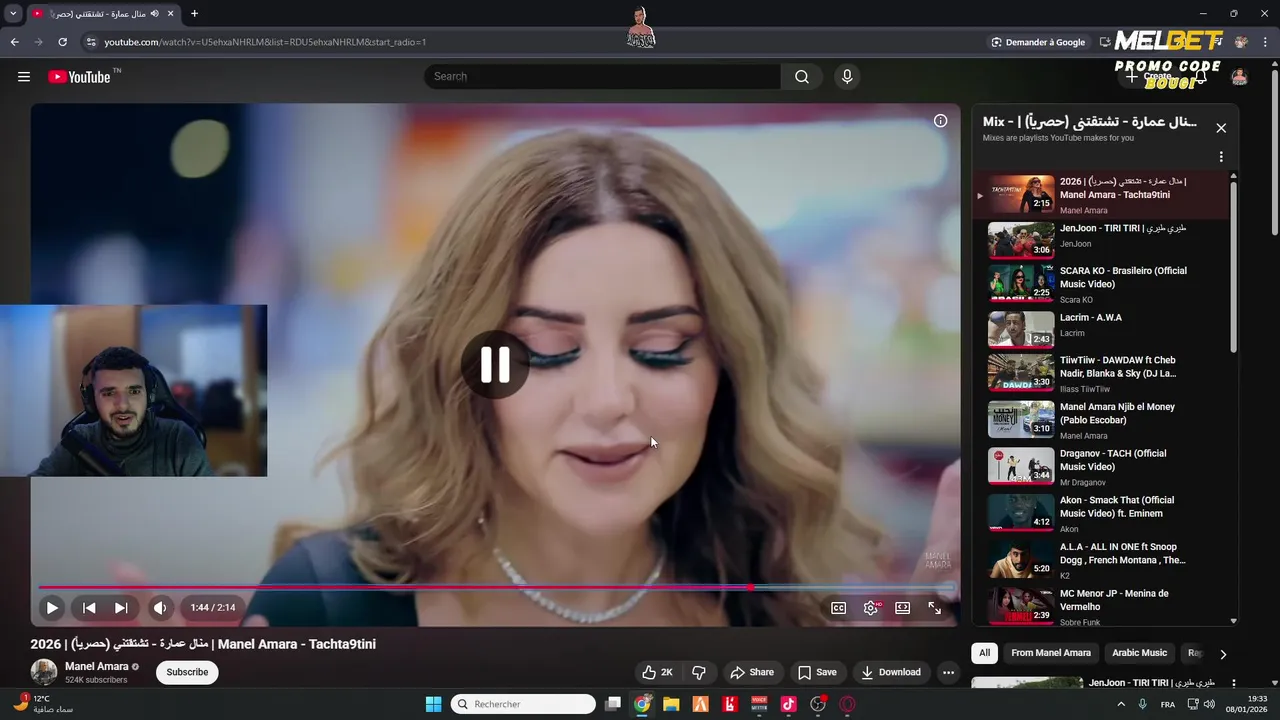Open the Chrome tab search dropdown arrow

point(13,14)
